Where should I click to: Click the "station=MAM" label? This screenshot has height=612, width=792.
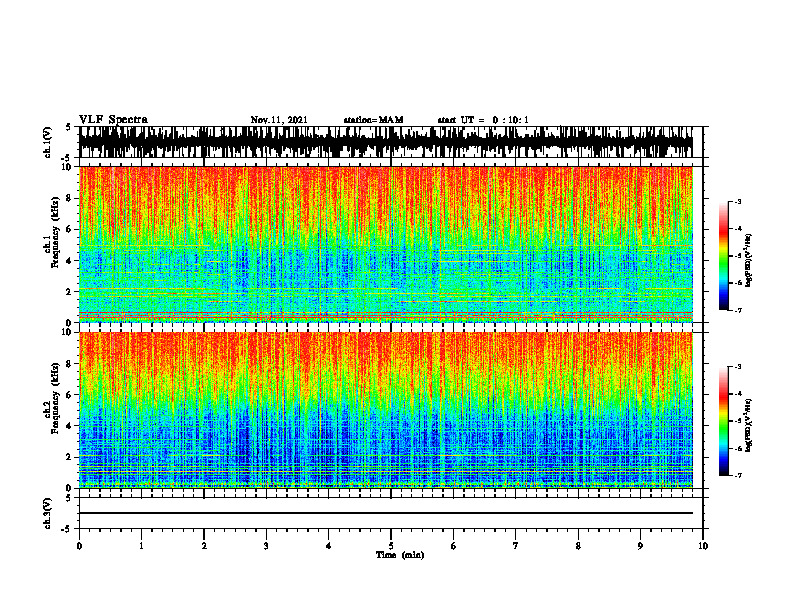point(373,120)
